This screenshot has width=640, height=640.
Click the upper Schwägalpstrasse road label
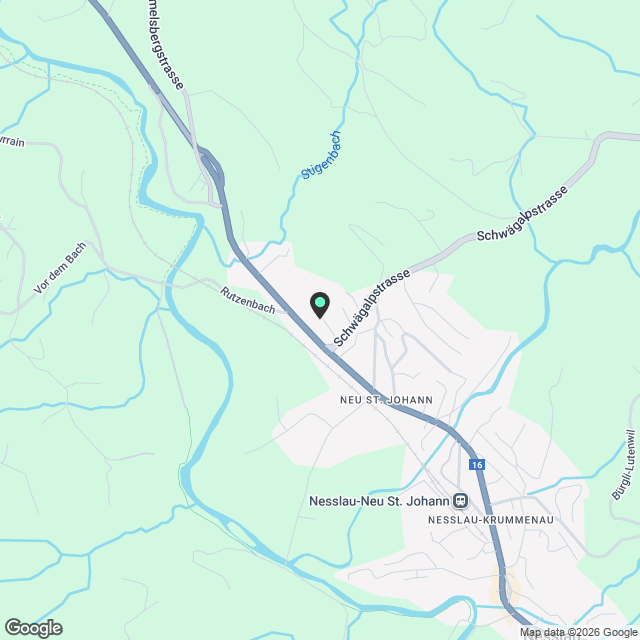tap(522, 213)
